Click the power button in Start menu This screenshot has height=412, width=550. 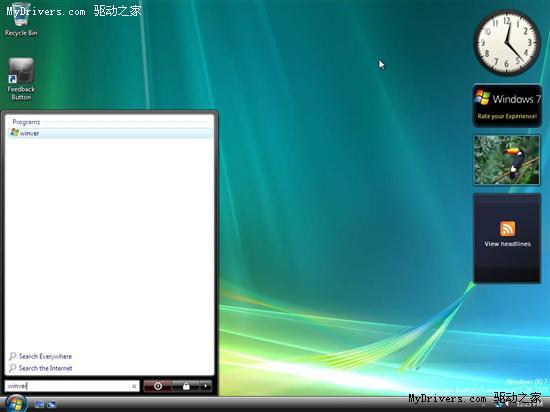[157, 386]
